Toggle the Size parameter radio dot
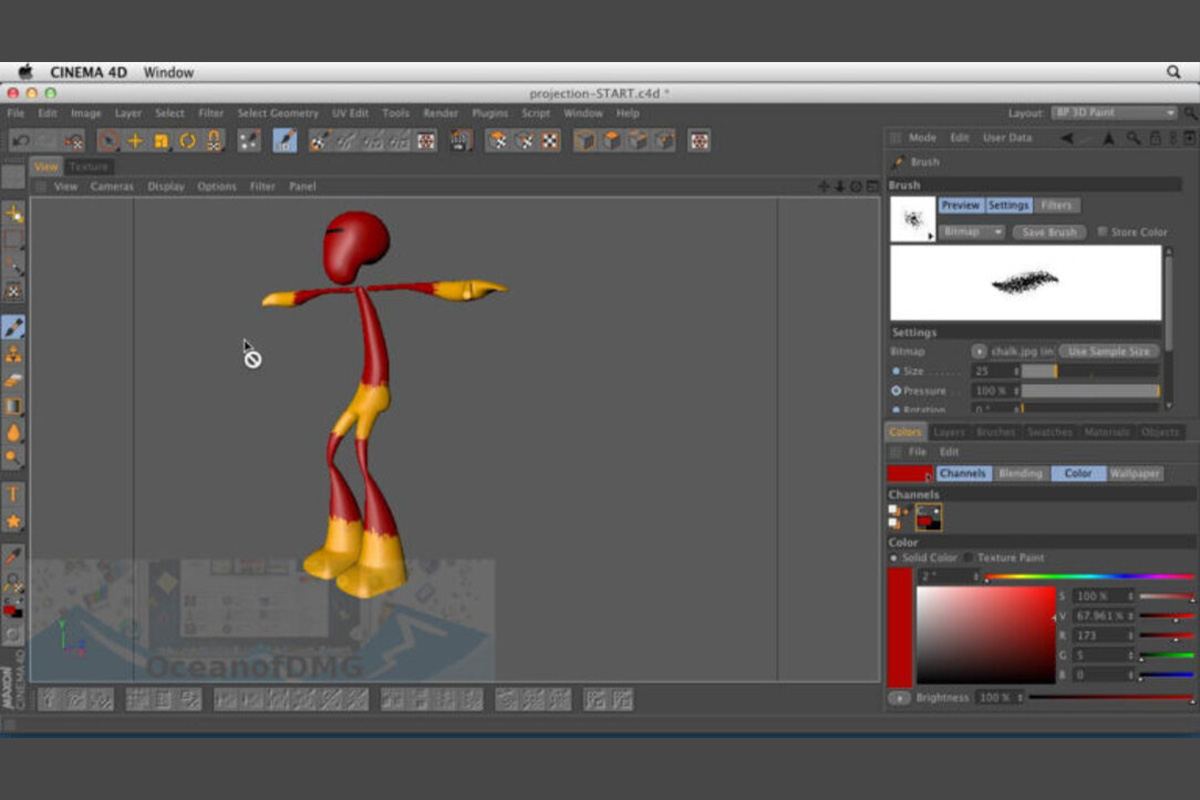1200x800 pixels. click(x=896, y=371)
